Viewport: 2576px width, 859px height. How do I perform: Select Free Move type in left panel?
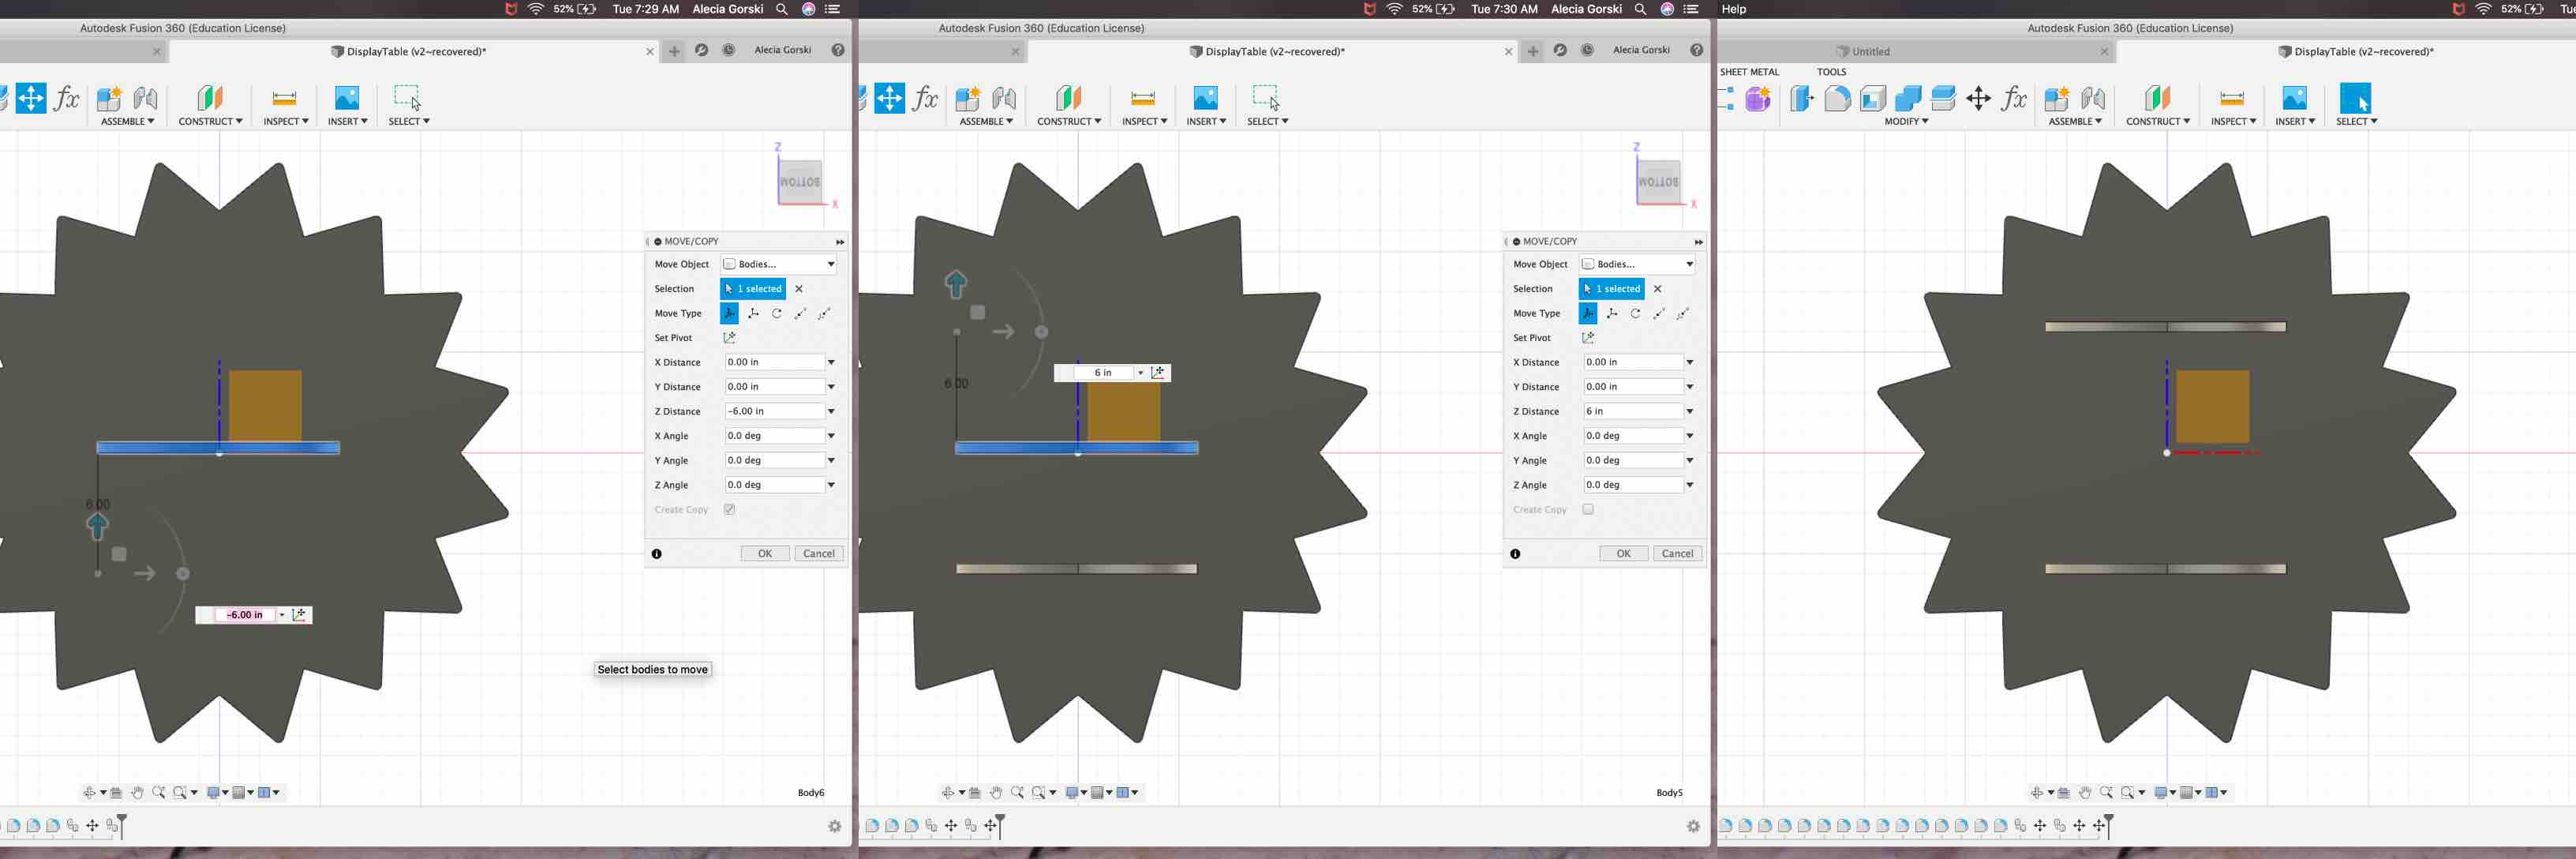point(729,313)
